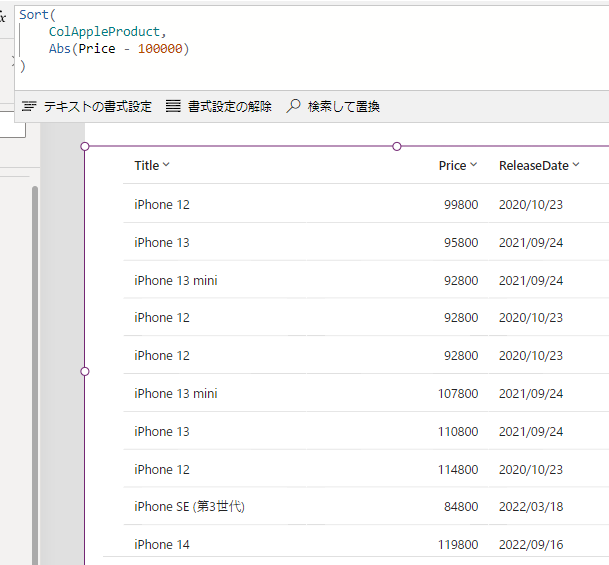Click iPhone 12 row priced 114800
This screenshot has width=609, height=565.
click(366, 469)
